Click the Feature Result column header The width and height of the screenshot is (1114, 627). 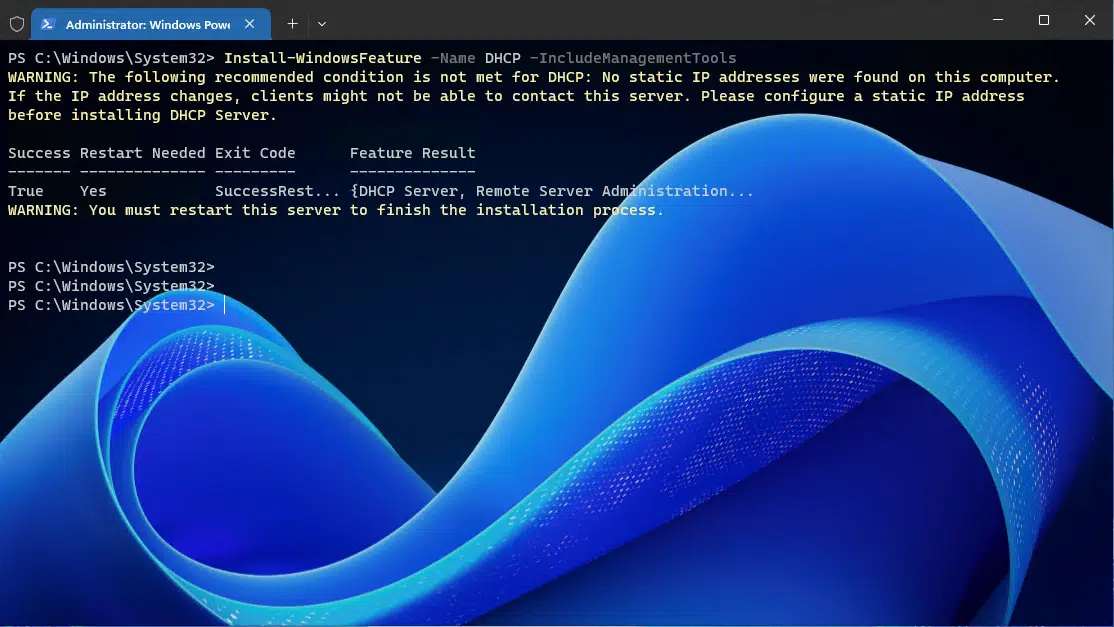[x=412, y=152]
